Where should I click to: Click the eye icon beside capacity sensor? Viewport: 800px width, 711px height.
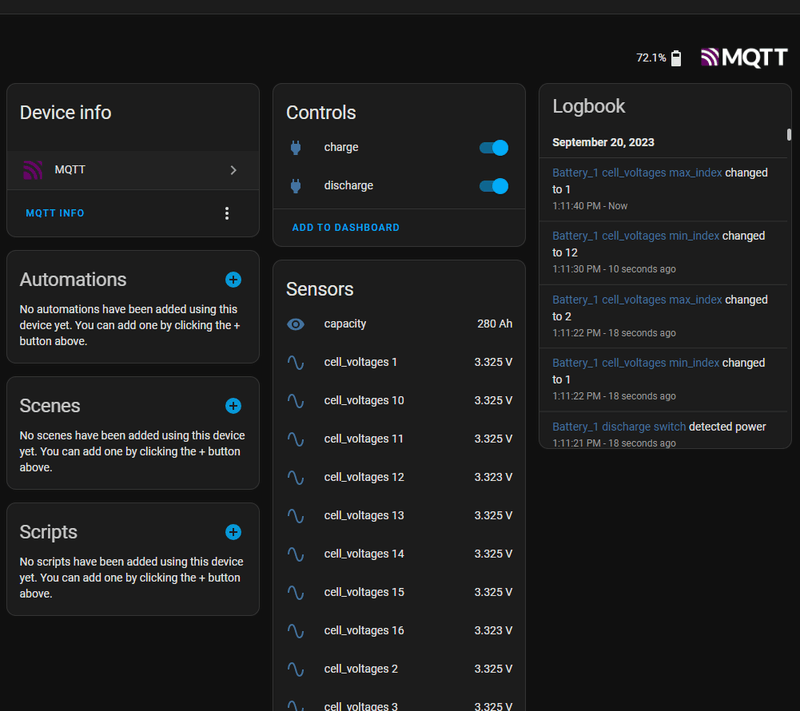point(296,324)
